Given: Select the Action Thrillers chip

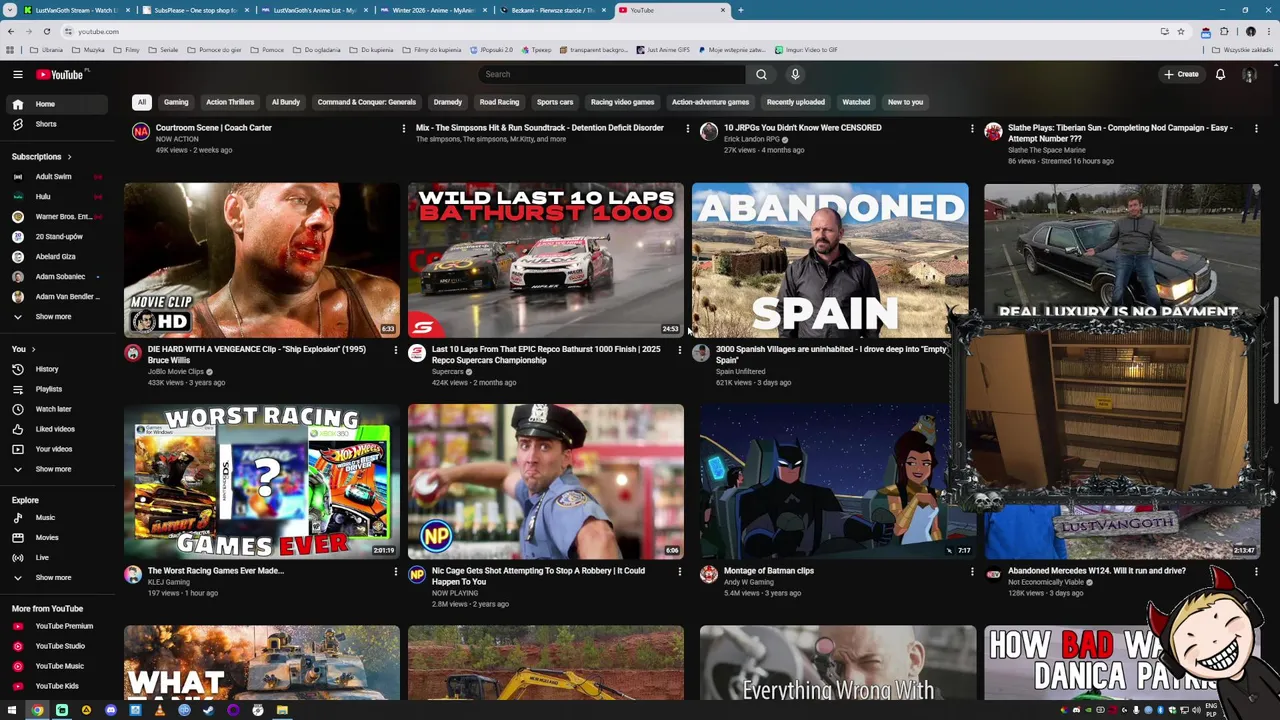Looking at the screenshot, I should pos(230,102).
